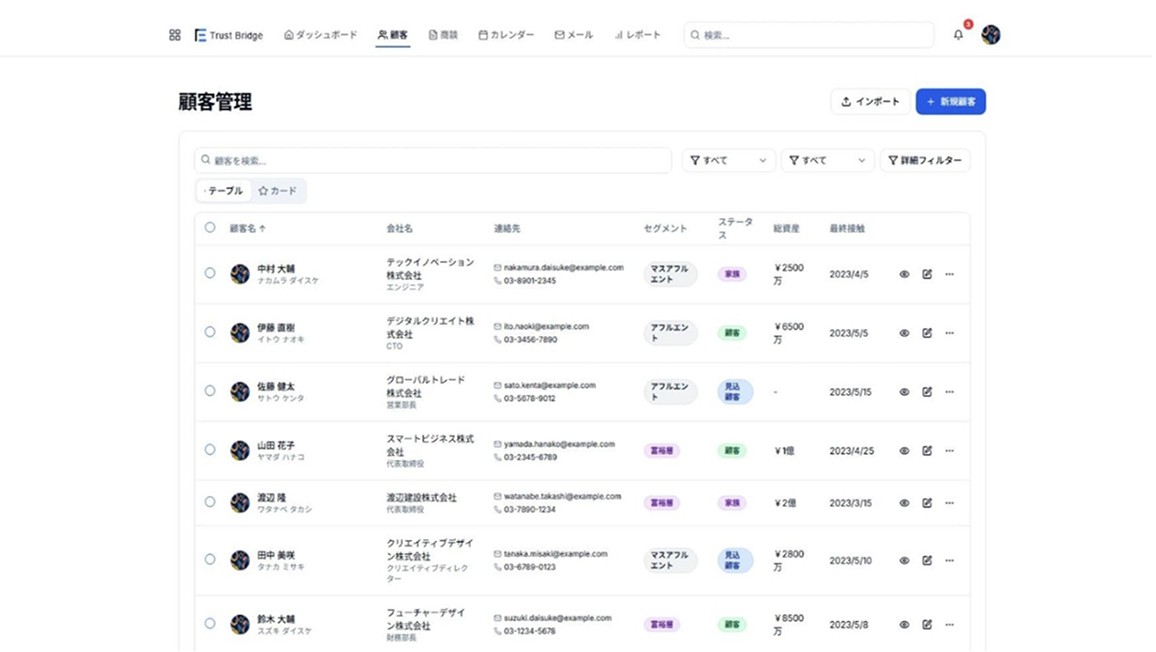Select the checkbox for 中村 大輔

coord(210,273)
